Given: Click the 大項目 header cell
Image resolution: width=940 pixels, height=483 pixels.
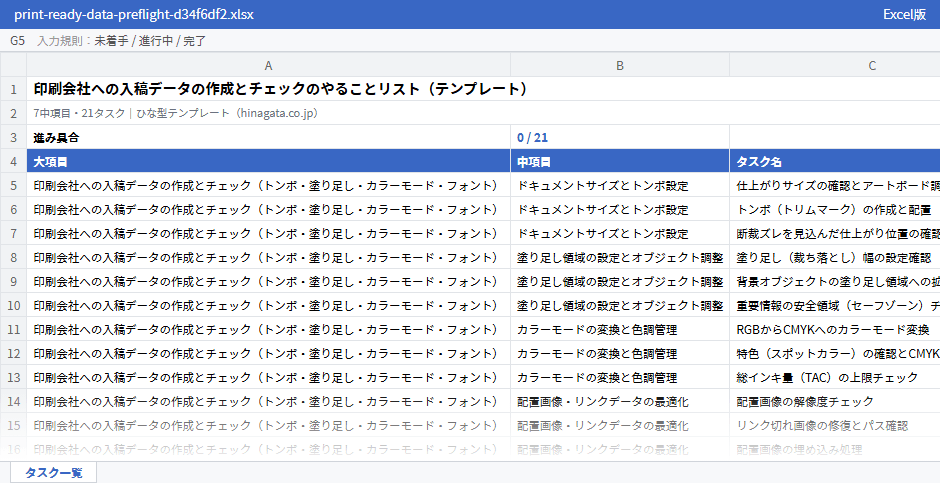Looking at the screenshot, I should [x=269, y=161].
